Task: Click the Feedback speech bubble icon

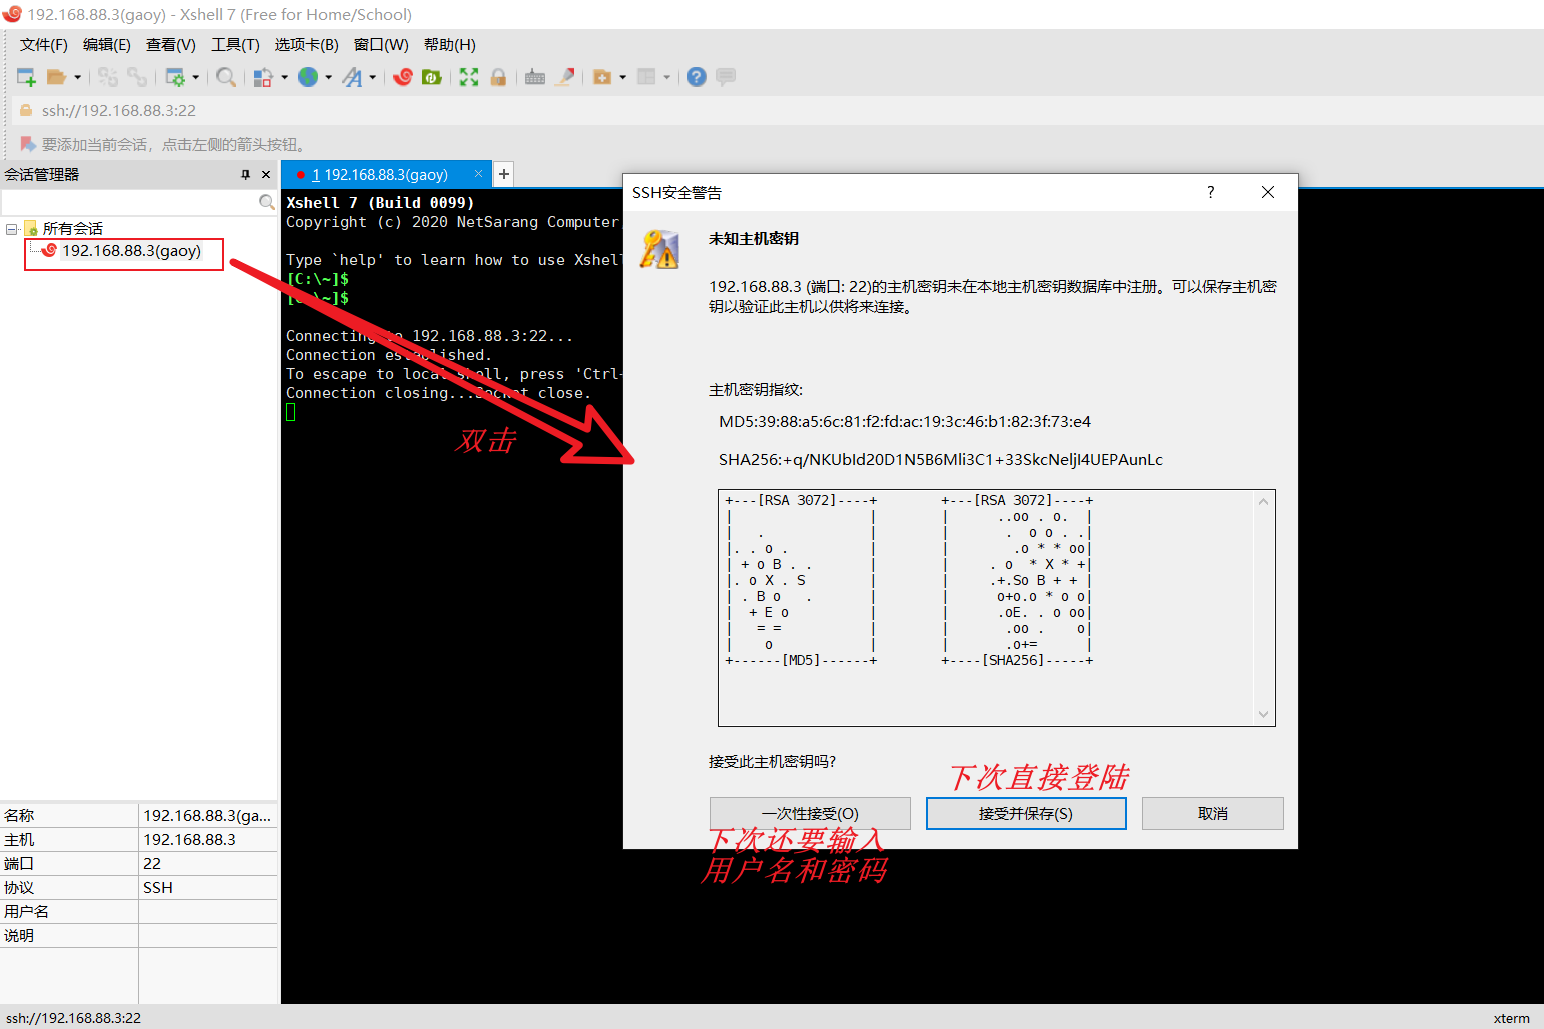Action: pos(726,77)
